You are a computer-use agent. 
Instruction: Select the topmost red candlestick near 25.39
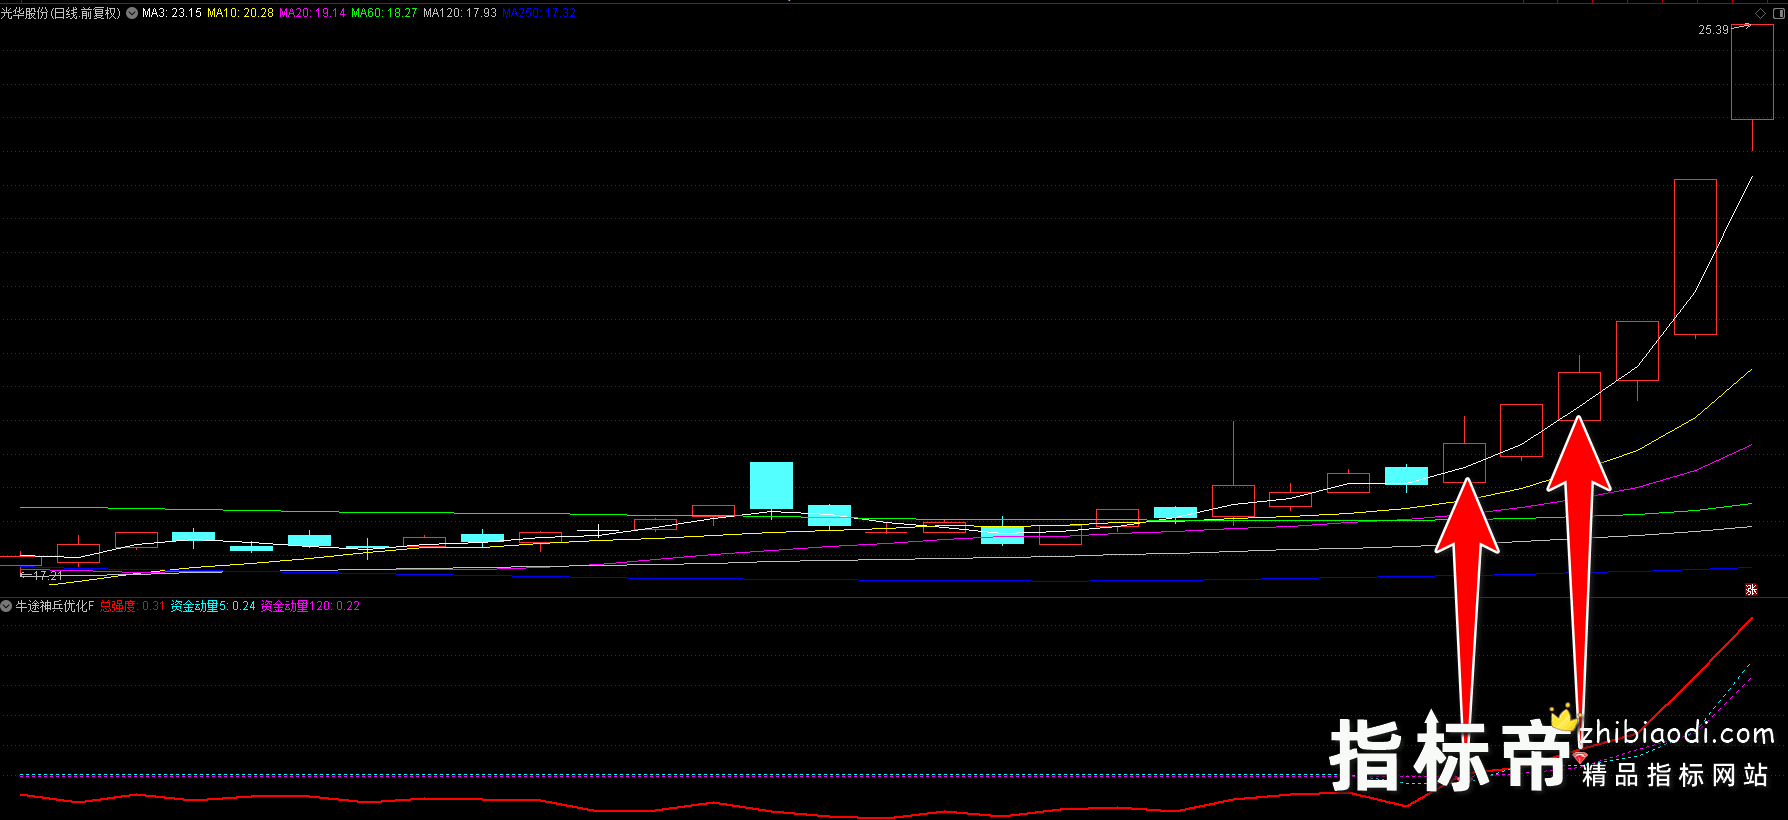(1752, 72)
